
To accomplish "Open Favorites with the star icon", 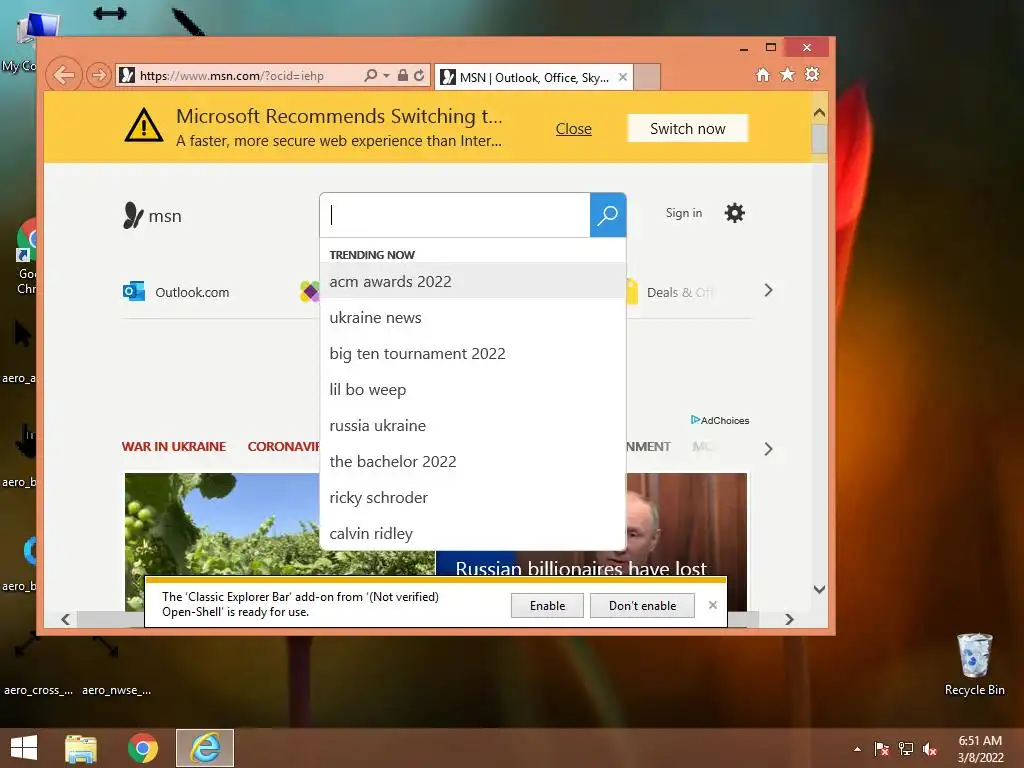I will (x=788, y=74).
